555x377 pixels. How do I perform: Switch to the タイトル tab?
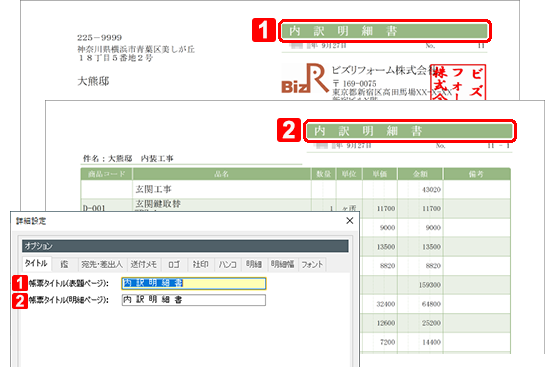click(36, 264)
